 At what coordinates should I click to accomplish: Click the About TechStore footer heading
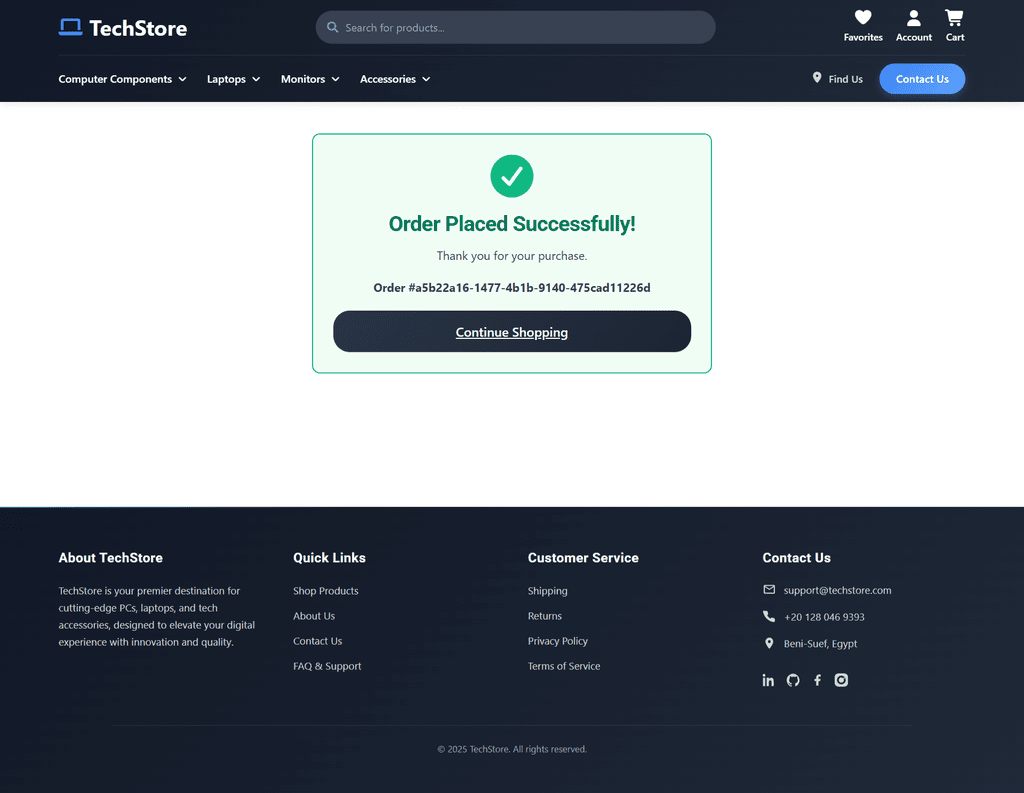pyautogui.click(x=110, y=558)
